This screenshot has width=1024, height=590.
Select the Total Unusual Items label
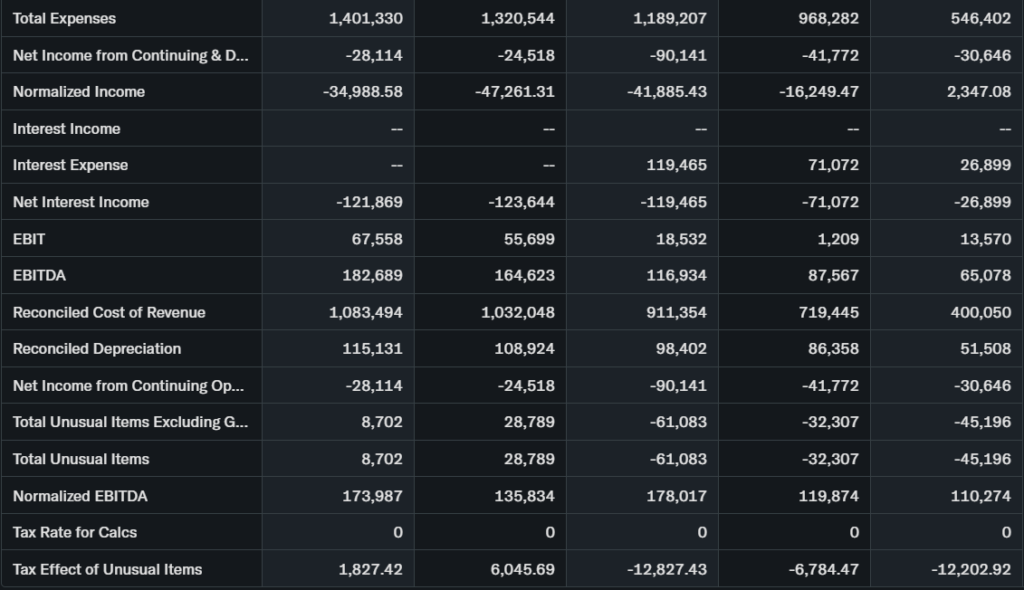click(81, 459)
